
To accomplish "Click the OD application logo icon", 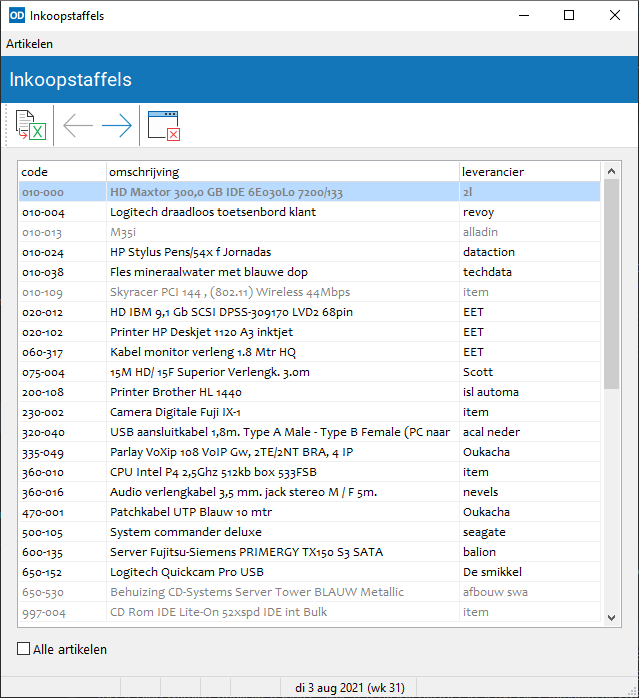I will (x=17, y=16).
